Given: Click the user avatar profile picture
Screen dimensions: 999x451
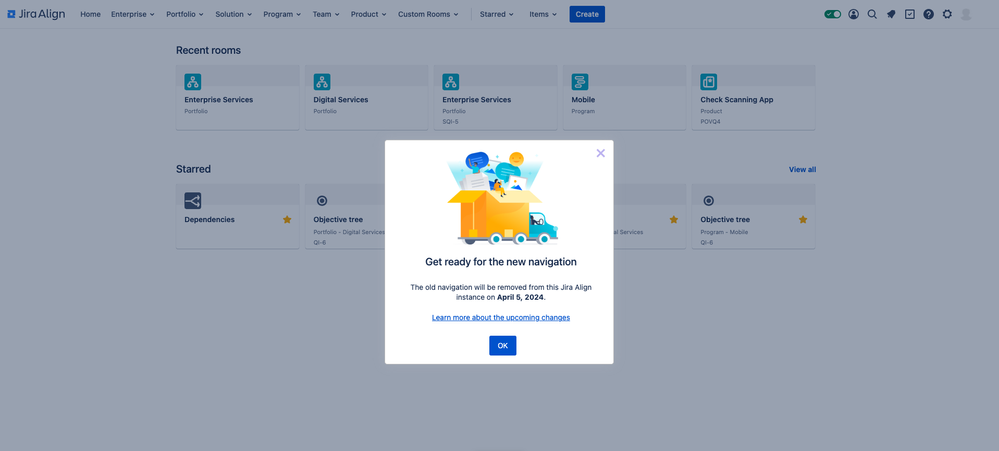Looking at the screenshot, I should (966, 14).
